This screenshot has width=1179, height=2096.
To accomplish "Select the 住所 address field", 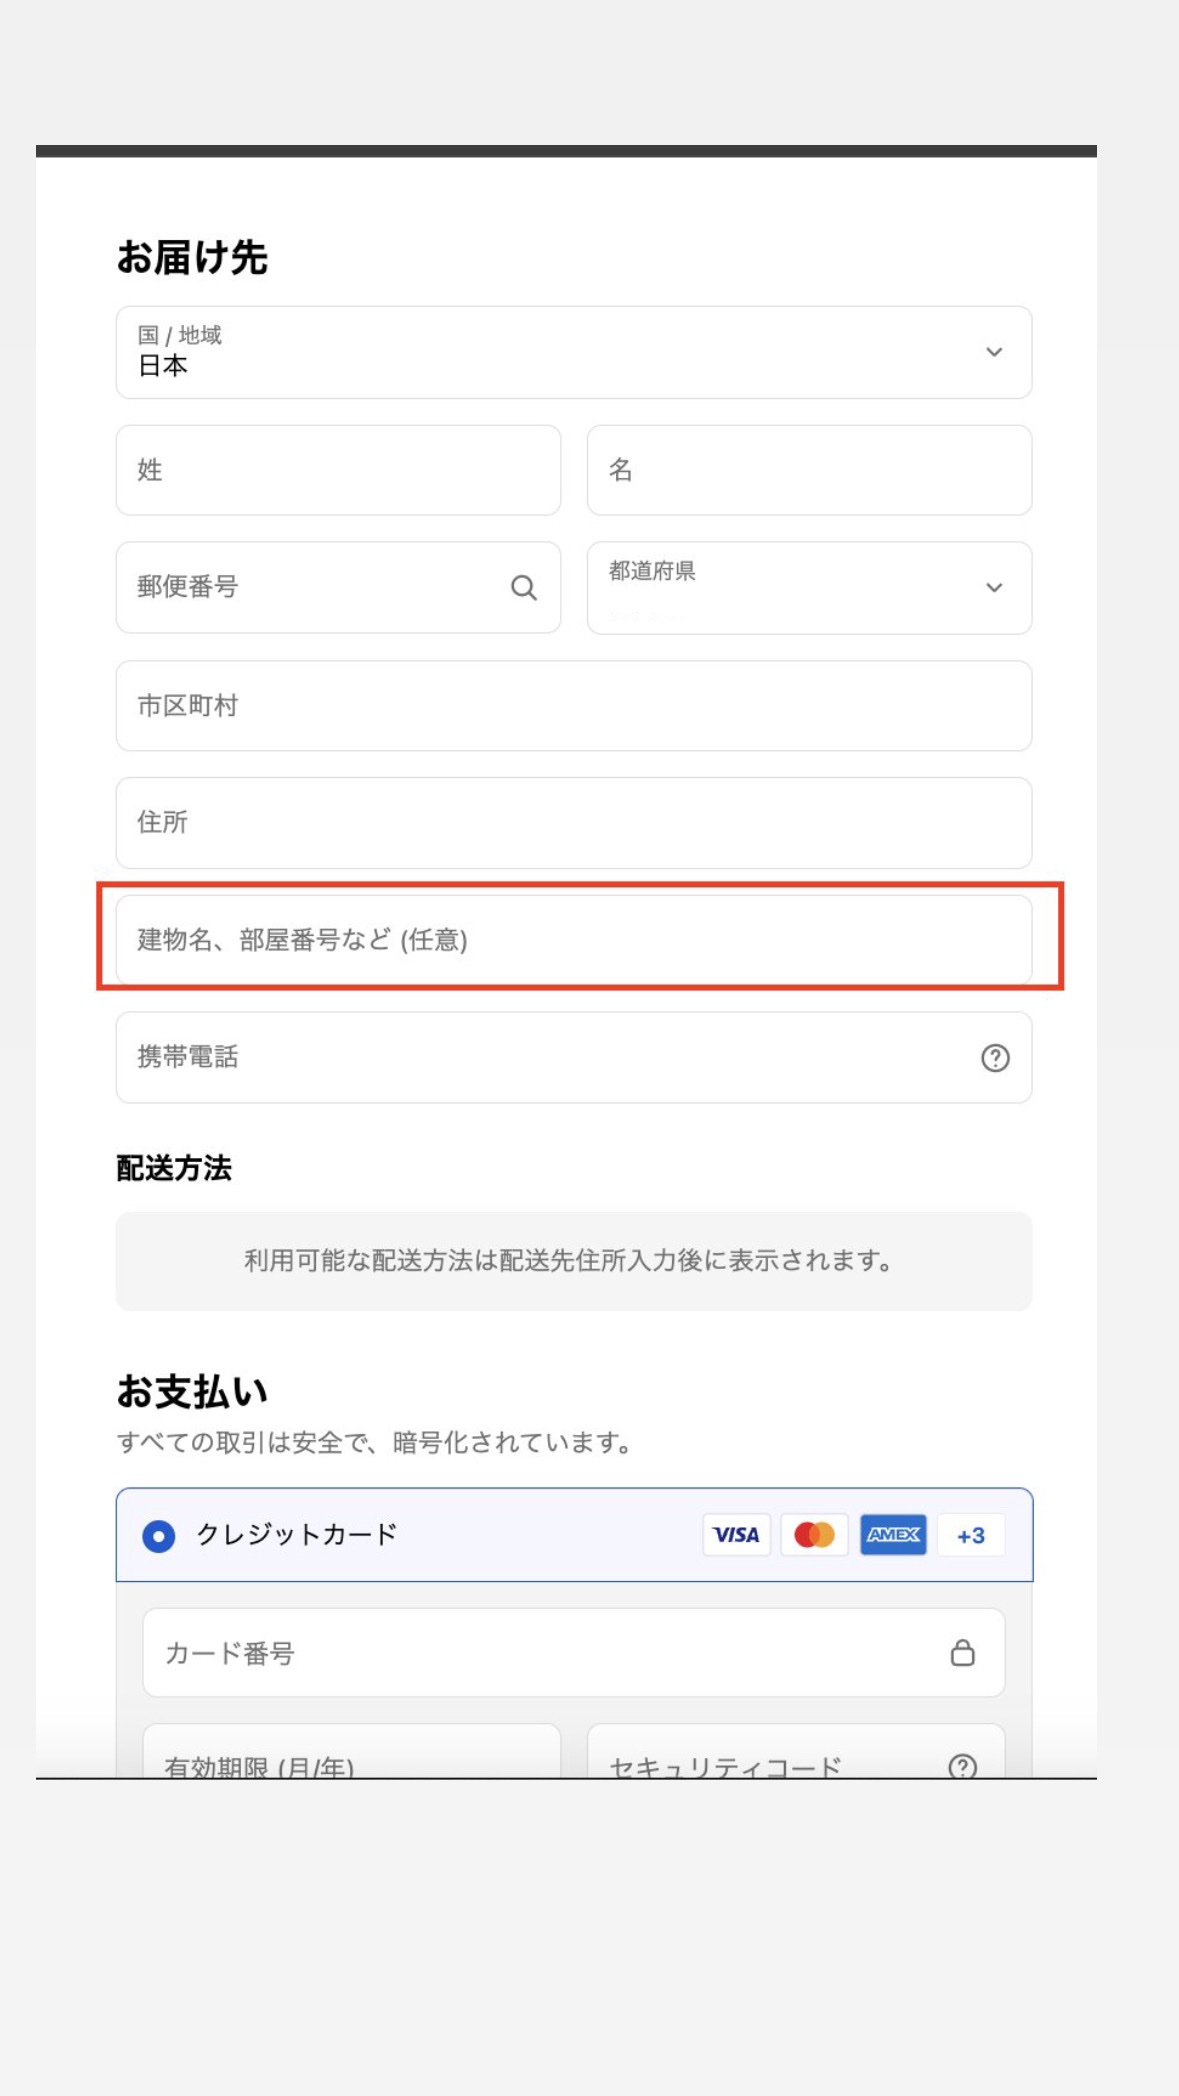I will pos(573,823).
